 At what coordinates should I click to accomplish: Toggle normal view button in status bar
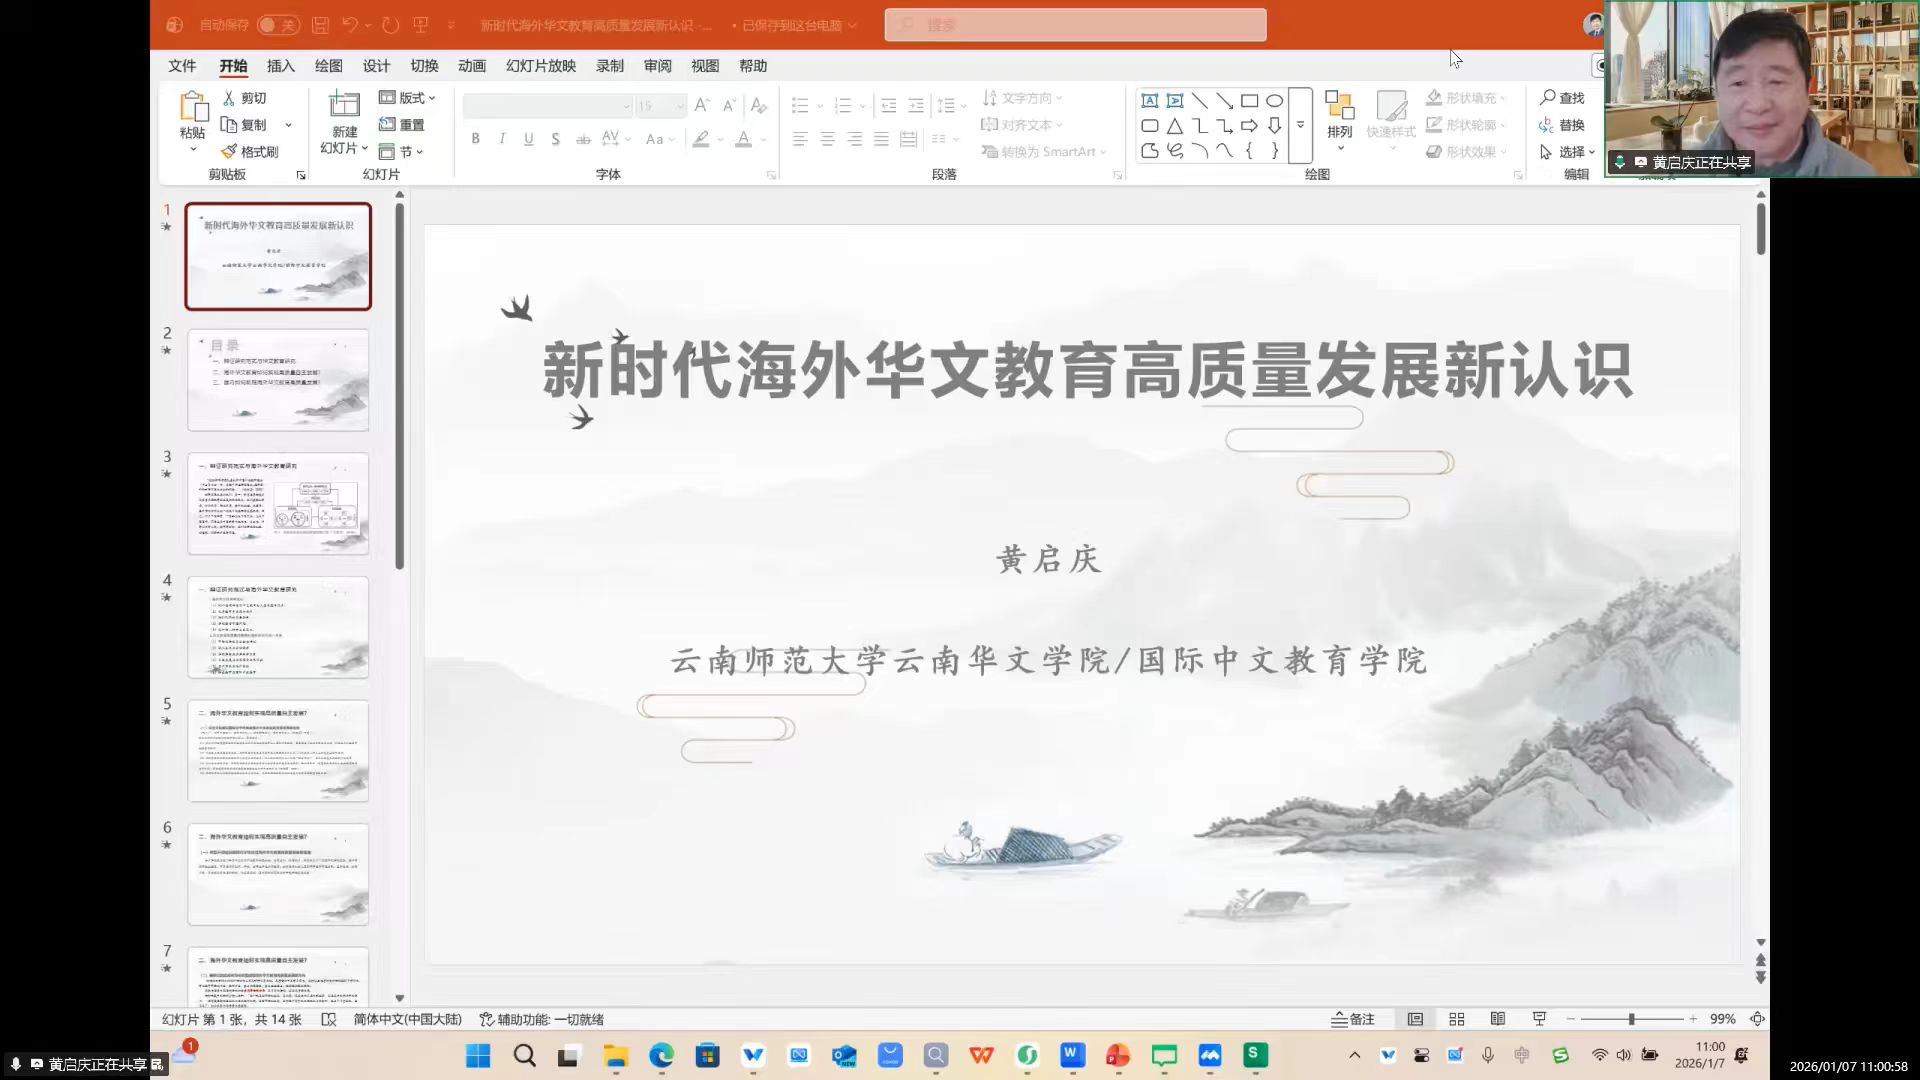click(1415, 1019)
